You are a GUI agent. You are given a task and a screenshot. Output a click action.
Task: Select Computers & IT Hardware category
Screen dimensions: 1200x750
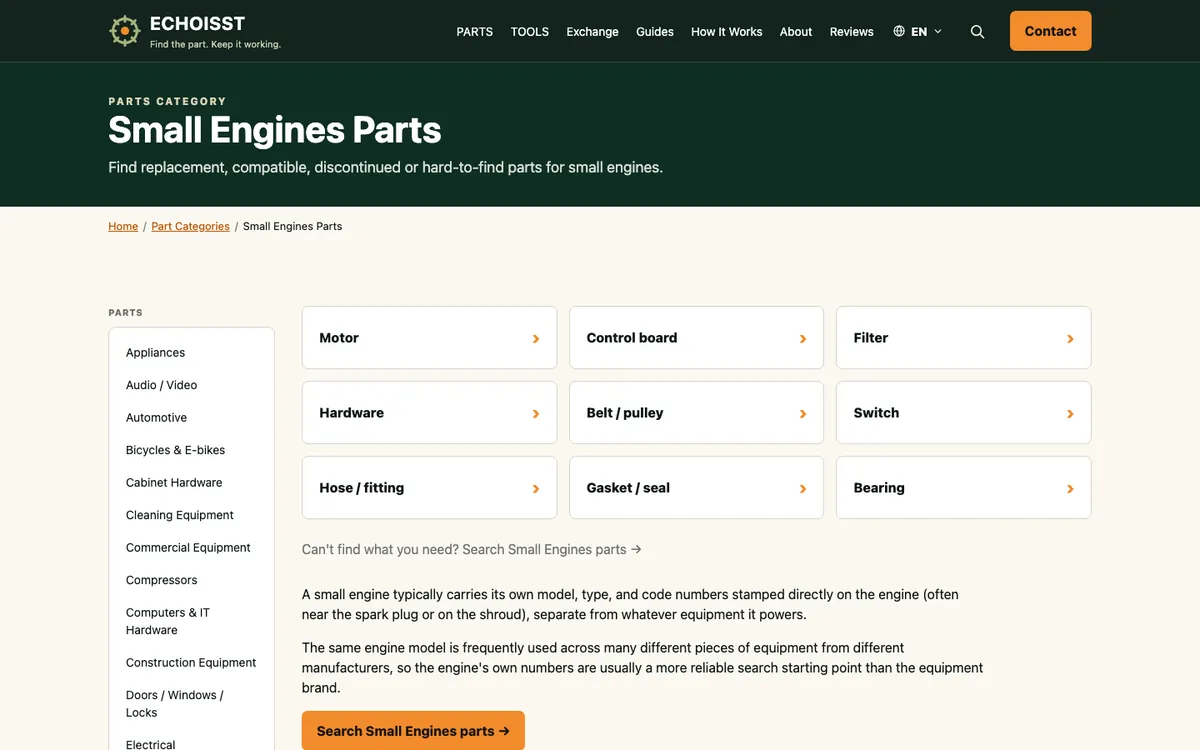[168, 621]
